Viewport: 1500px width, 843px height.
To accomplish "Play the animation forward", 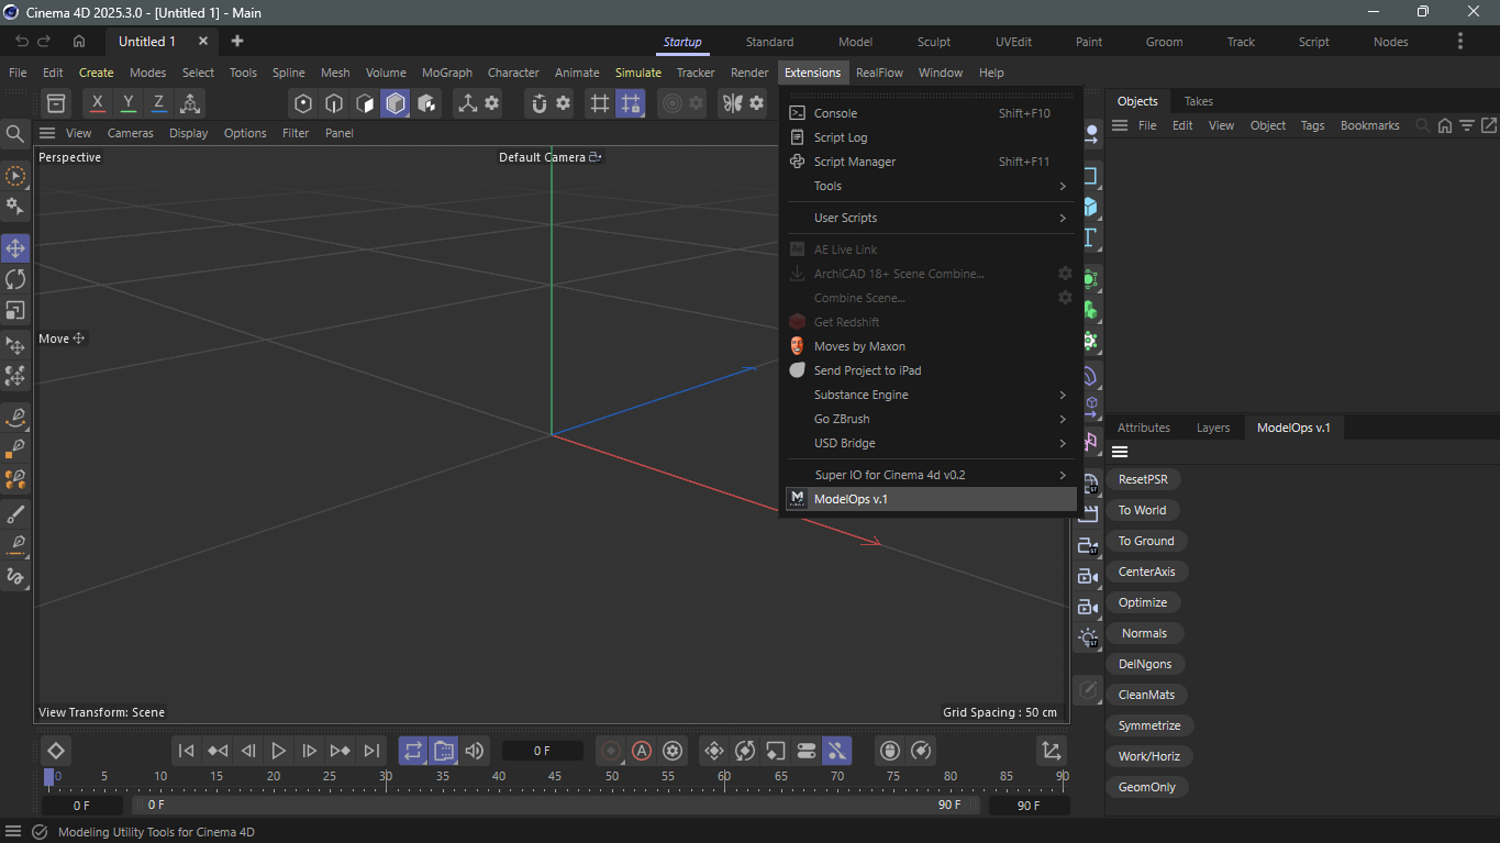I will 279,751.
